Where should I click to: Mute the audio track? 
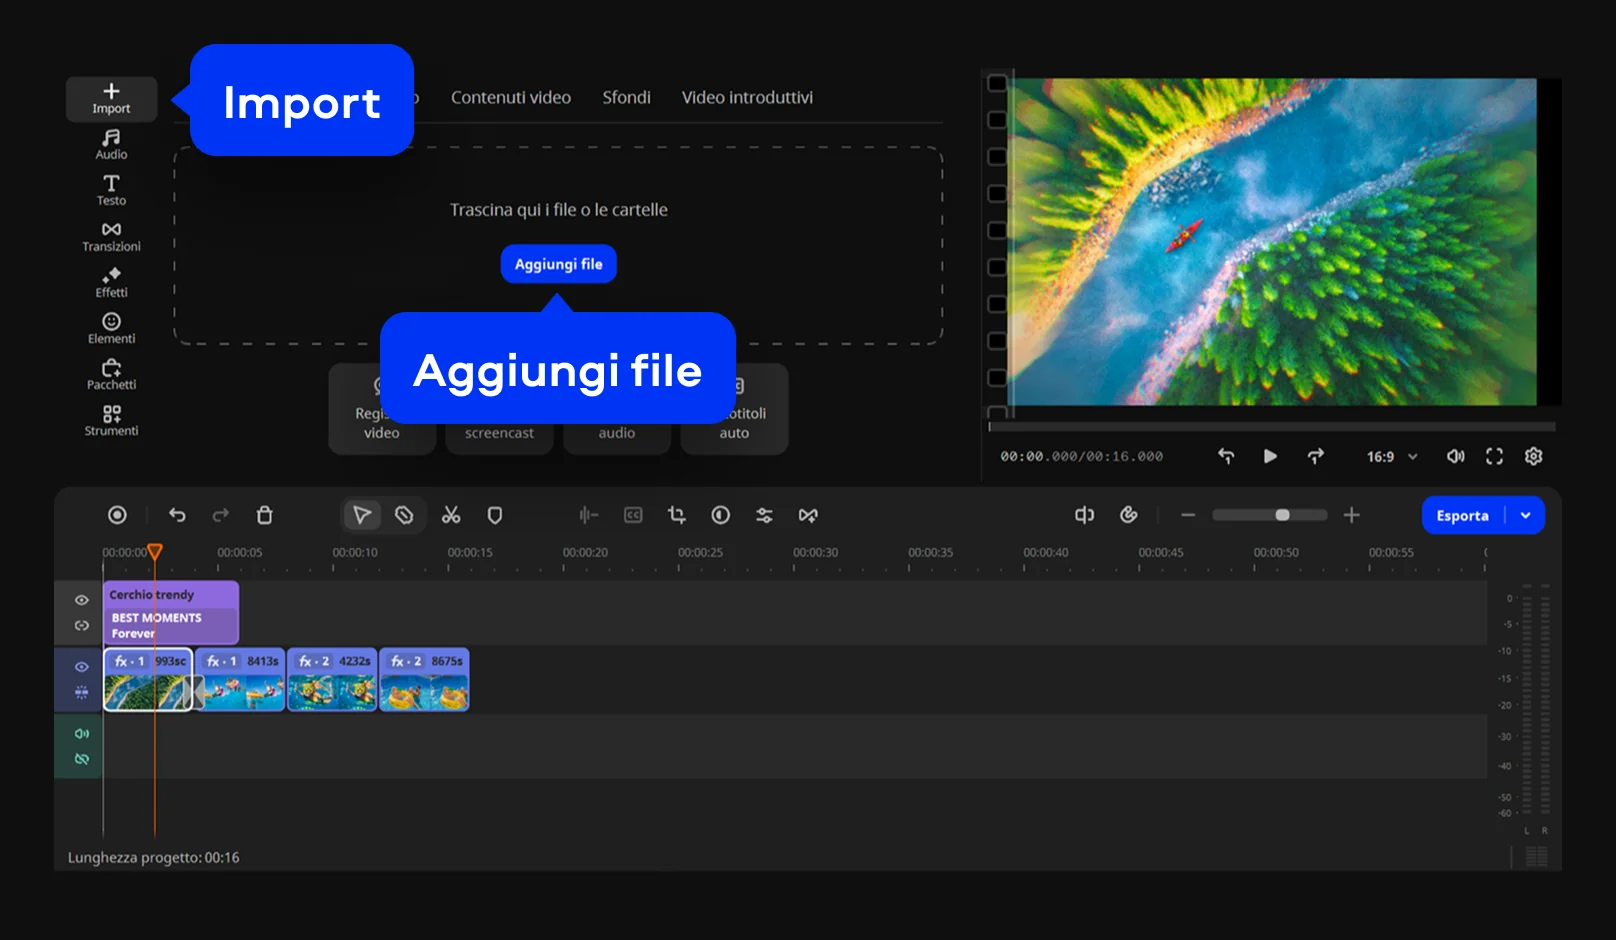(x=82, y=733)
